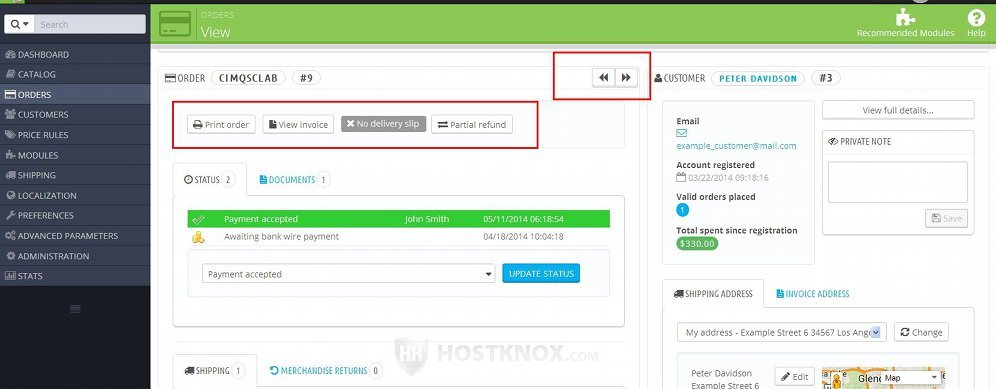
Task: Click the private note text area
Action: tap(898, 182)
